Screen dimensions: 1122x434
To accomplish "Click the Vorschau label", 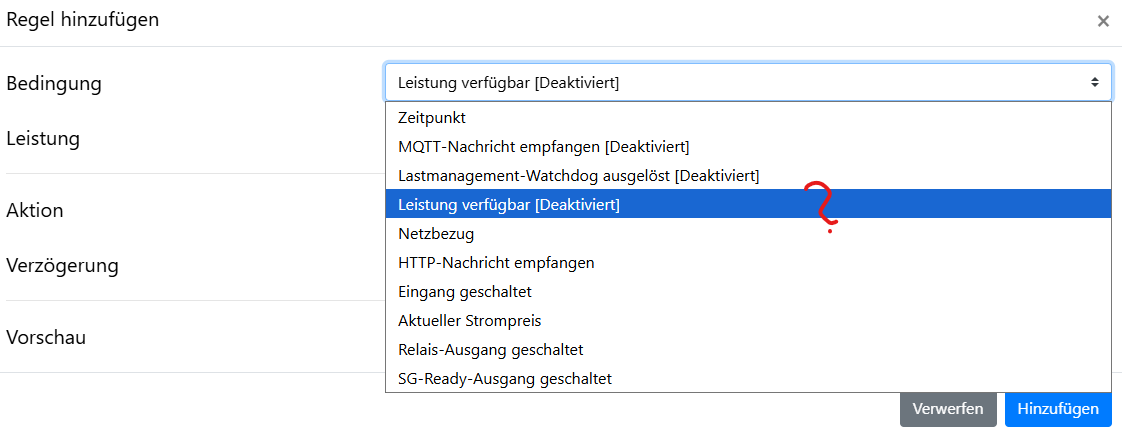I will point(46,337).
